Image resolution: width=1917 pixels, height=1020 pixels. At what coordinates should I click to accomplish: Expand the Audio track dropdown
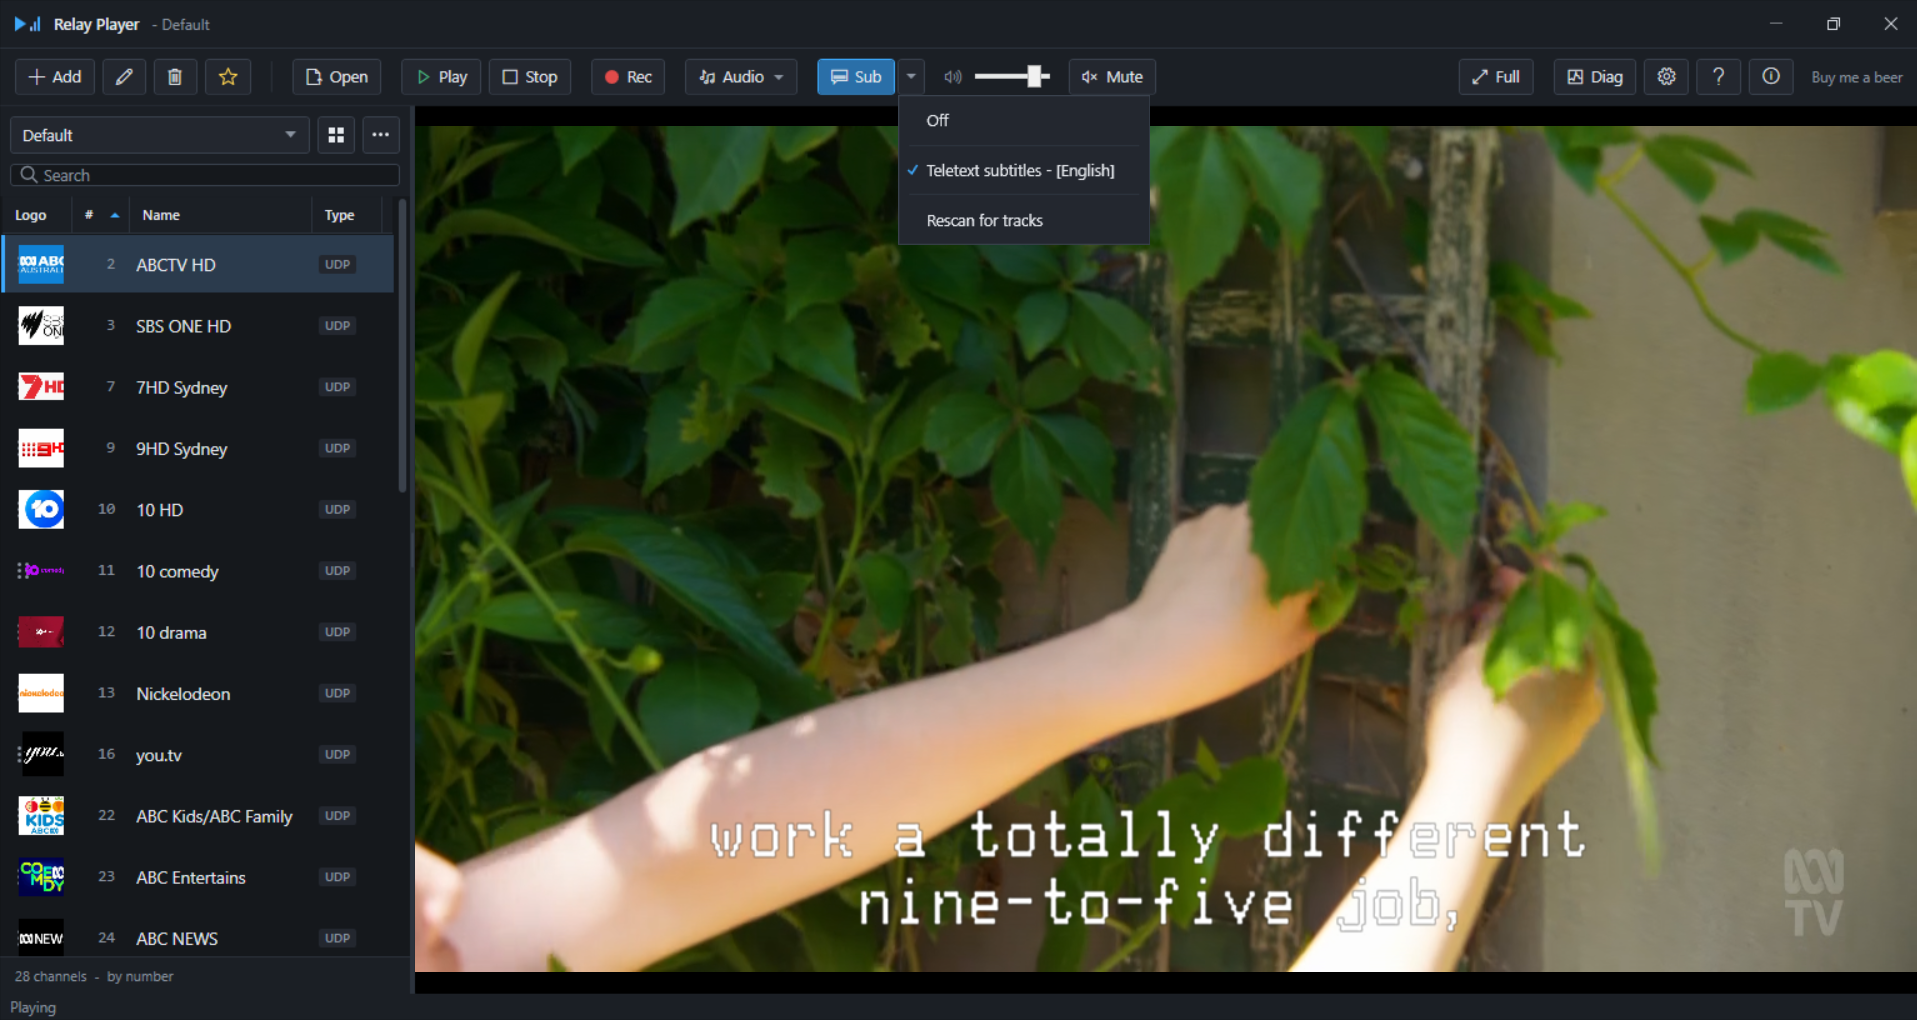pos(741,77)
